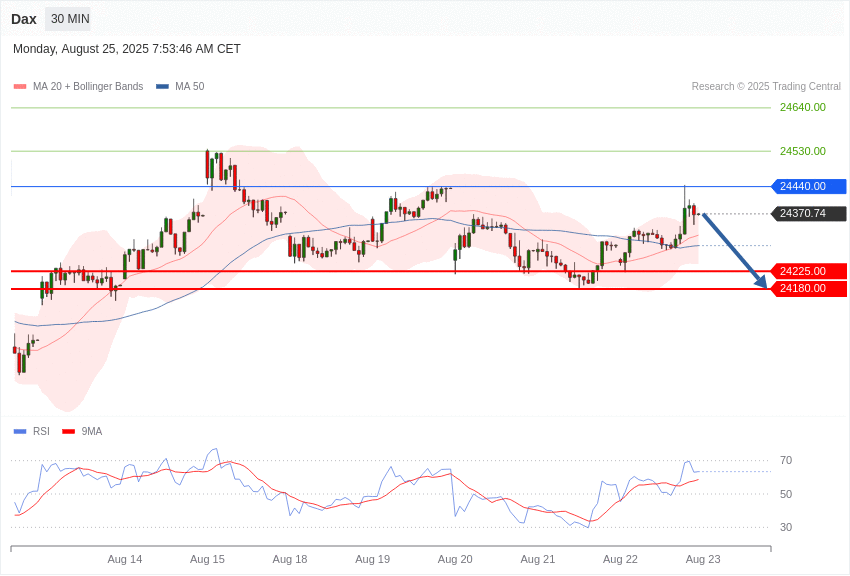
Task: Click the Dax chart title
Action: point(24,19)
